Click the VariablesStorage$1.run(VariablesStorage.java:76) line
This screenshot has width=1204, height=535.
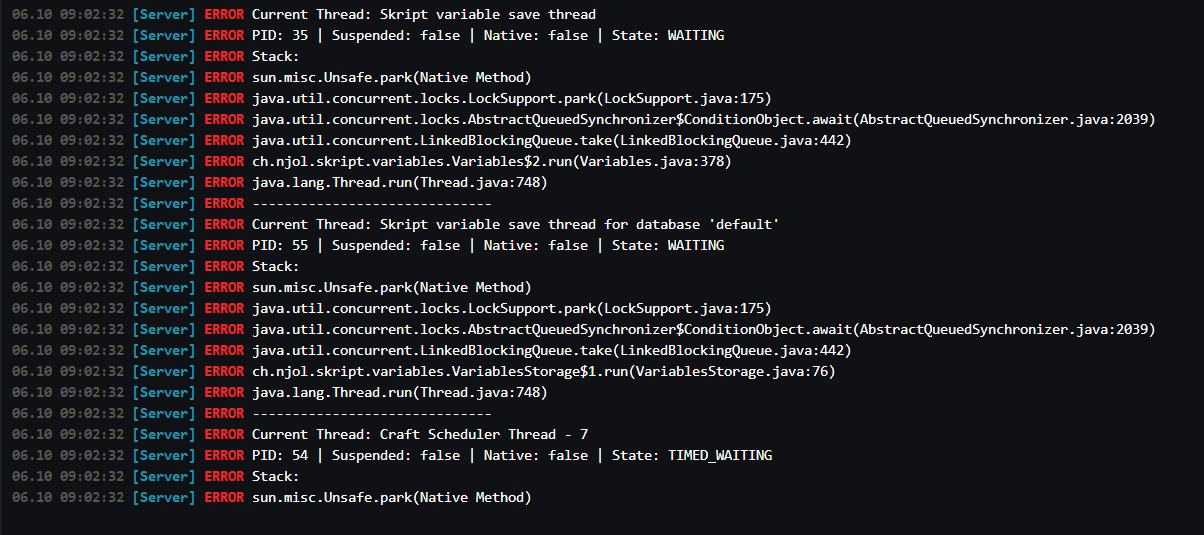424,371
